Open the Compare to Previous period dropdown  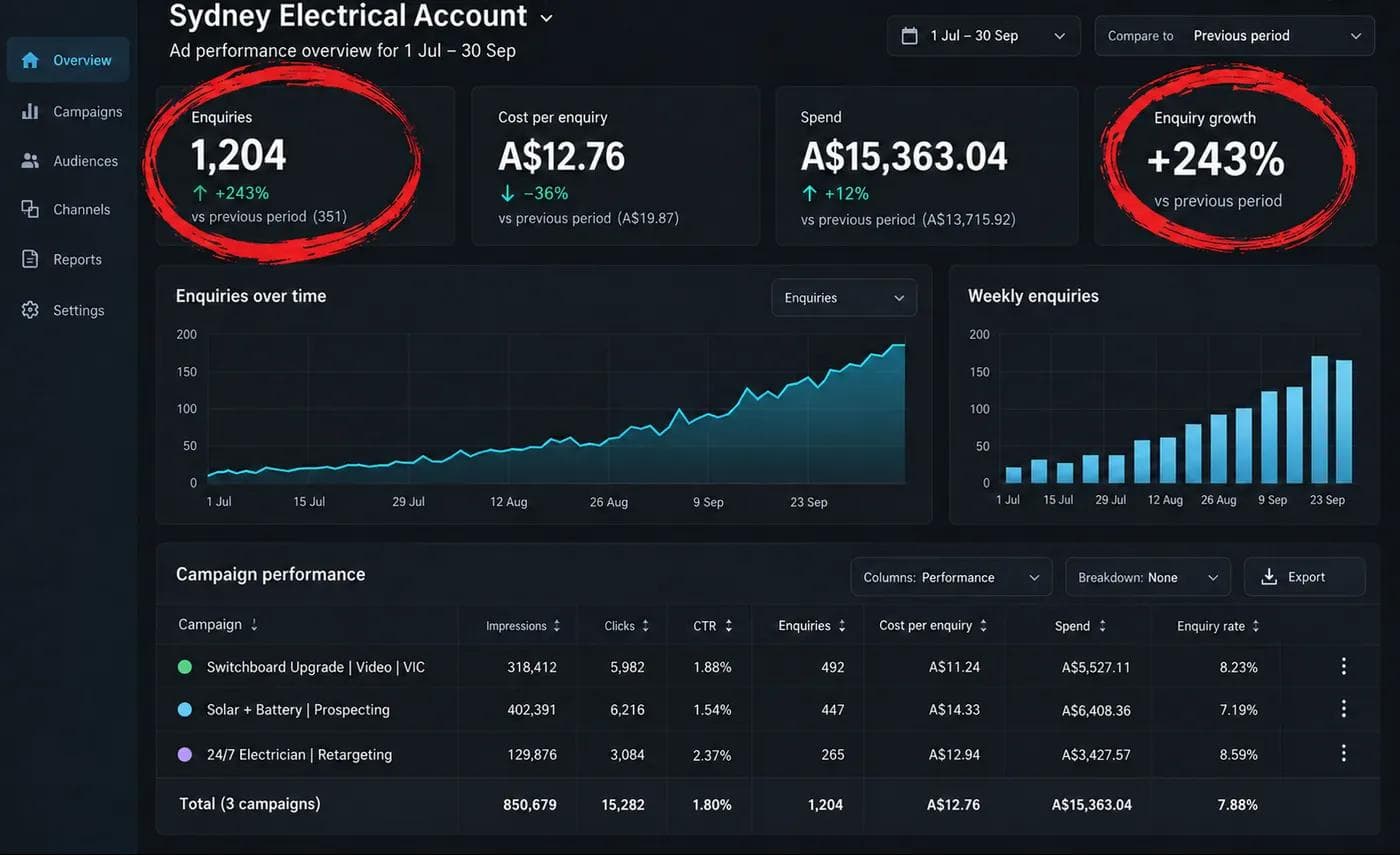(1235, 36)
